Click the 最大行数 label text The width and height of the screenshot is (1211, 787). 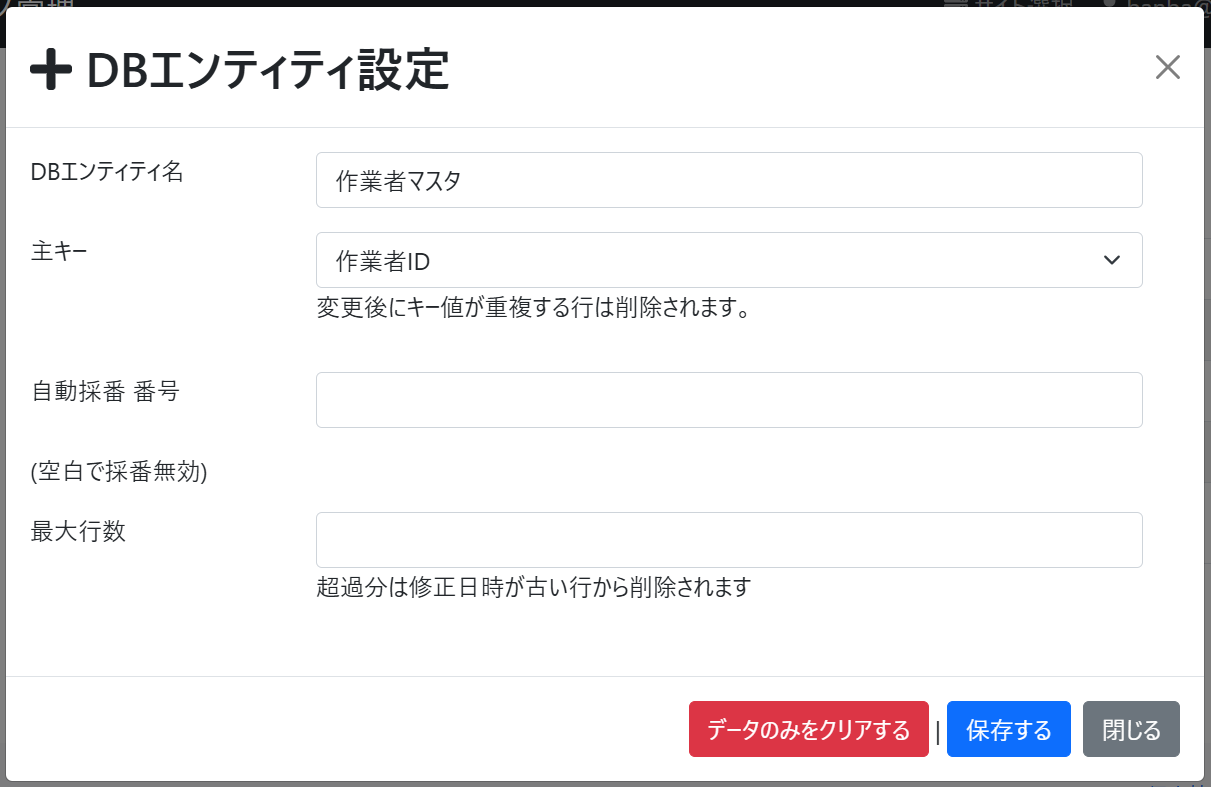79,531
